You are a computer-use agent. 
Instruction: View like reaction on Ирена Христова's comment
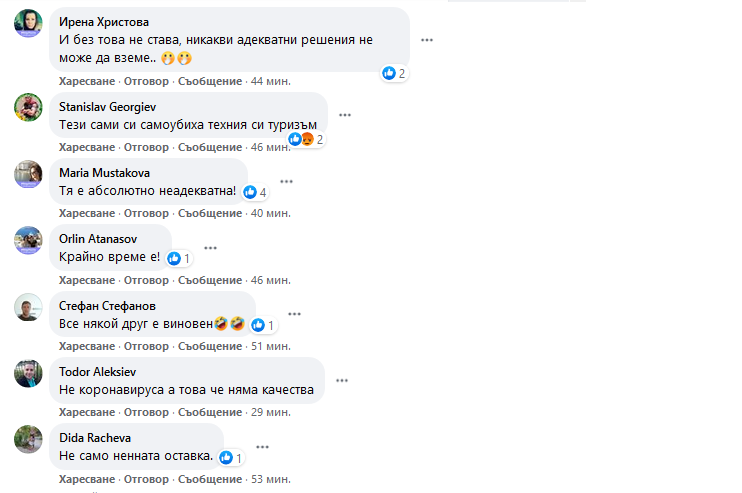pos(394,73)
